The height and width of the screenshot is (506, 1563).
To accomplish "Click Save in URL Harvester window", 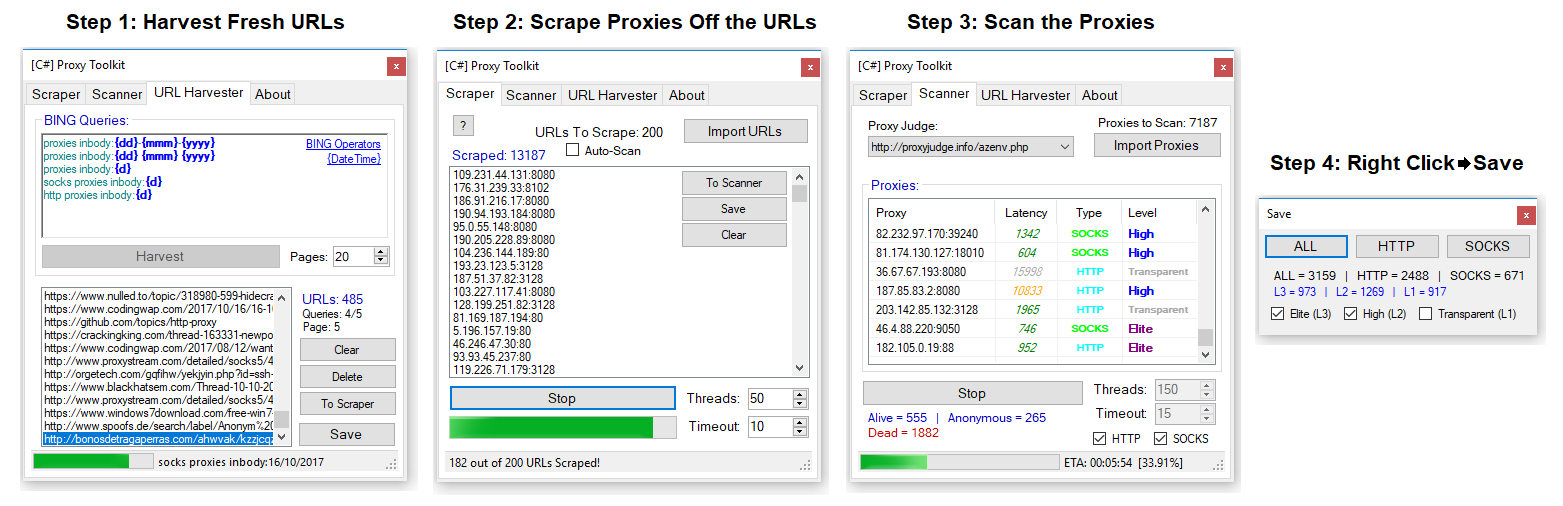I will (347, 434).
